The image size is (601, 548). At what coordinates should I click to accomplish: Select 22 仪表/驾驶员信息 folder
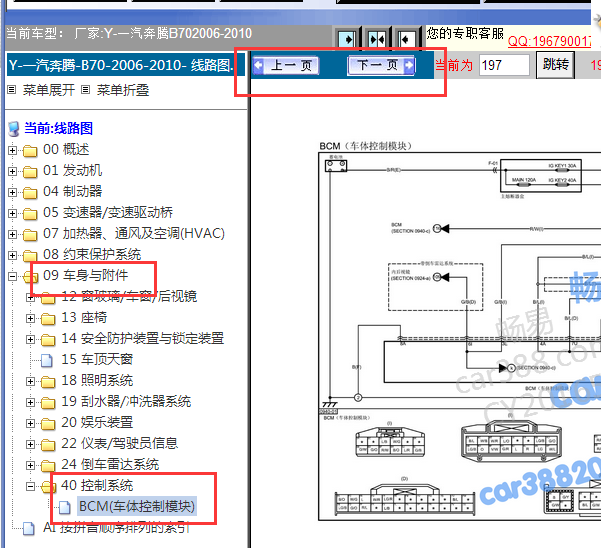[x=120, y=443]
